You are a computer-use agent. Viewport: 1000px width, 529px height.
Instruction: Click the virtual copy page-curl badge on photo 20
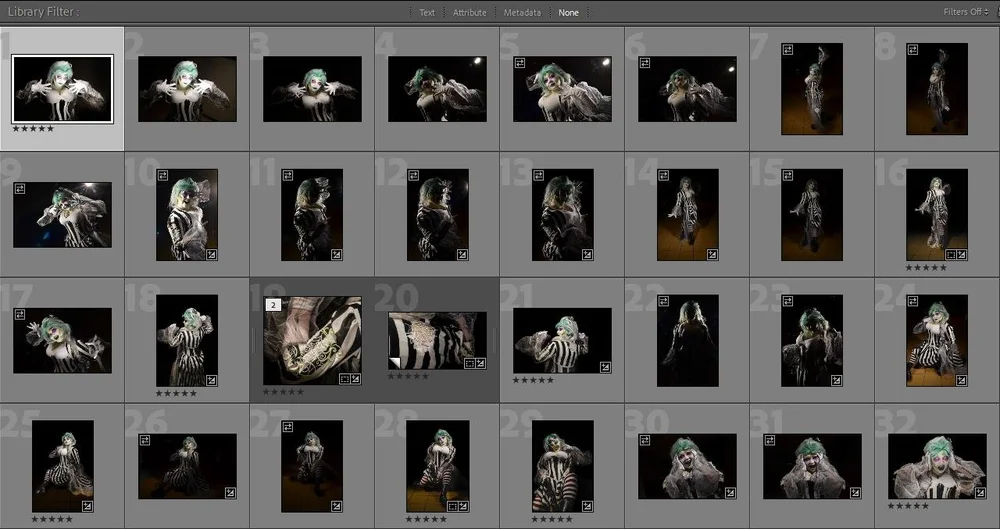click(x=394, y=364)
